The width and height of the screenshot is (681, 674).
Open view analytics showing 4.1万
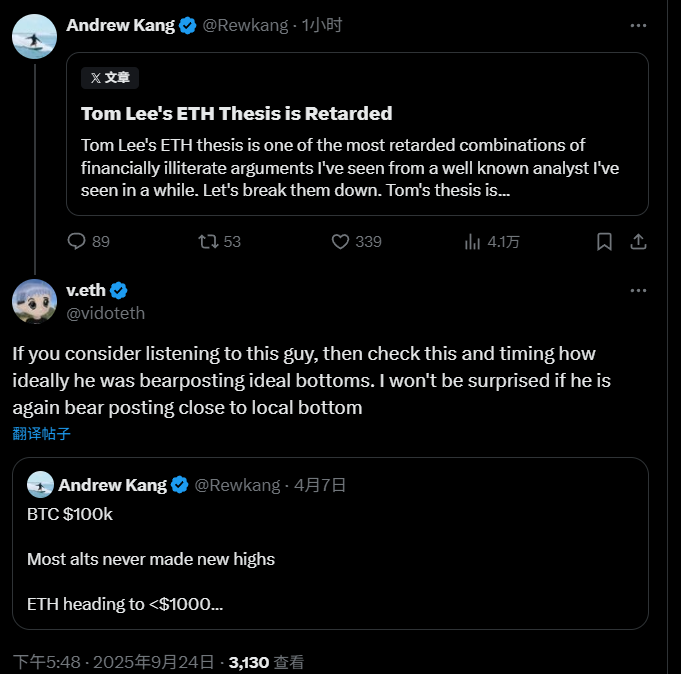473,241
